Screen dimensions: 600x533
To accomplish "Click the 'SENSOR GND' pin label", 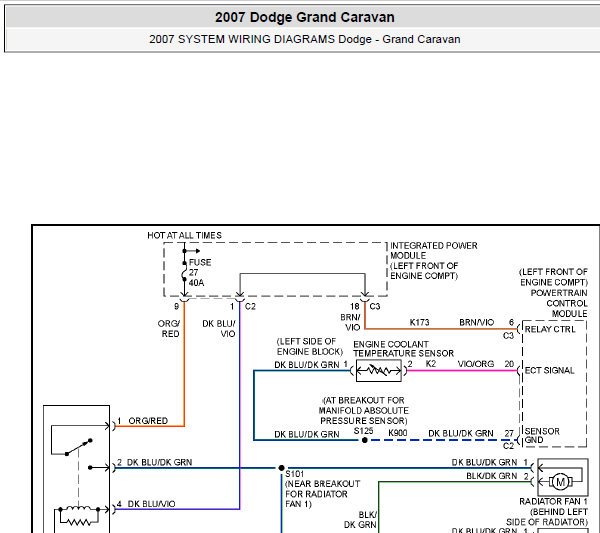I will pyautogui.click(x=542, y=435).
